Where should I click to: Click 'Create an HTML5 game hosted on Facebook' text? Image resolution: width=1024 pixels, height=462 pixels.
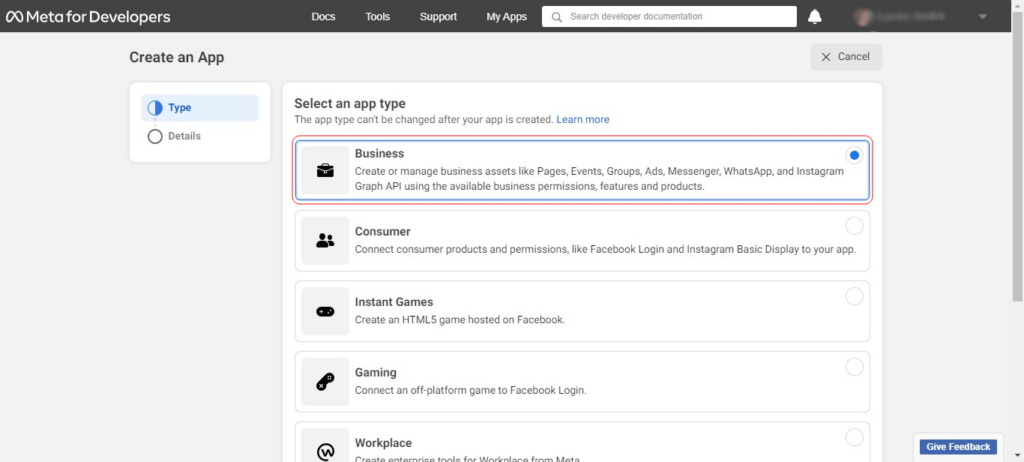(x=460, y=320)
